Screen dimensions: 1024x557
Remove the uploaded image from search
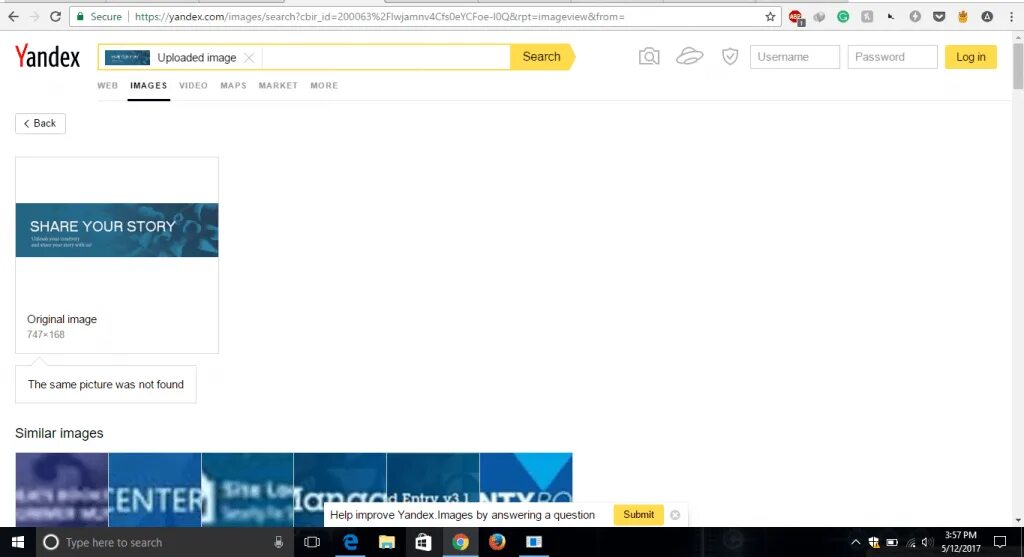pos(249,57)
